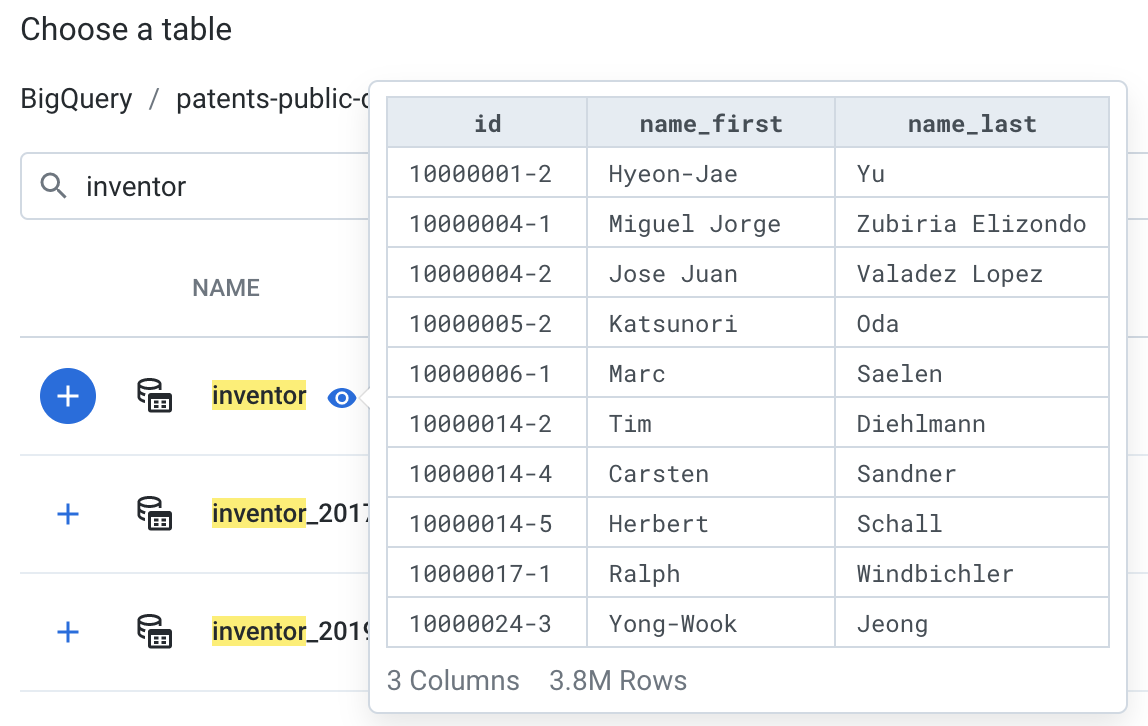Select the inventor table name
The height and width of the screenshot is (726, 1148).
[x=258, y=396]
